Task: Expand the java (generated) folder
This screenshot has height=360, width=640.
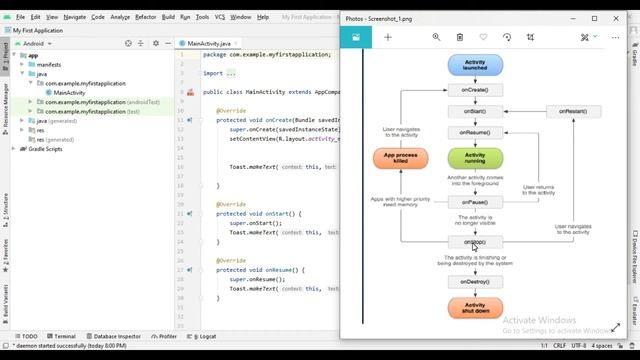Action: pos(22,120)
